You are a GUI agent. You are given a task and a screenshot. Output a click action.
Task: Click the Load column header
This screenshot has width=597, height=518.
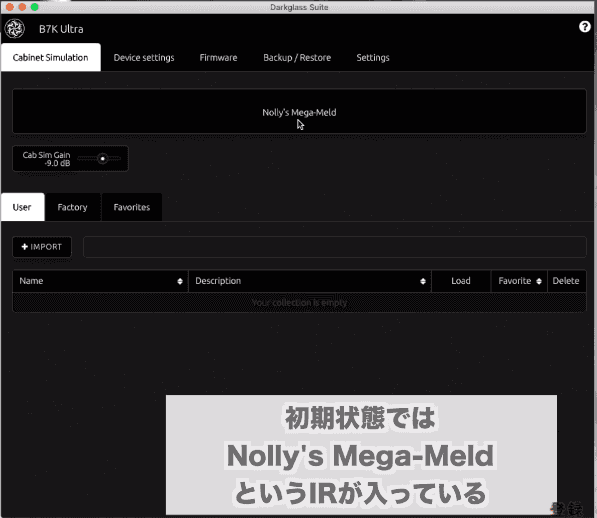(461, 281)
